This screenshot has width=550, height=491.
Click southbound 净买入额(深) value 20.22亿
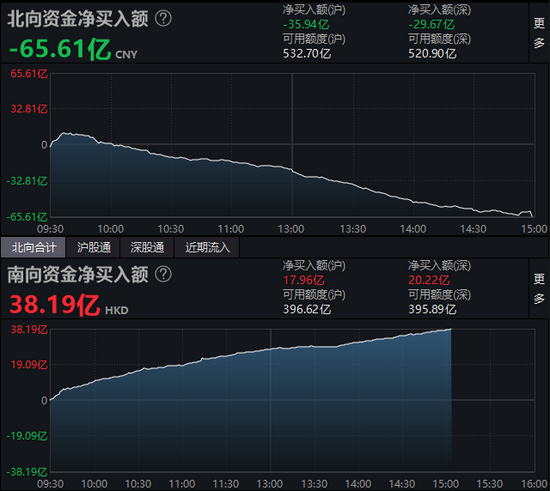[x=429, y=280]
